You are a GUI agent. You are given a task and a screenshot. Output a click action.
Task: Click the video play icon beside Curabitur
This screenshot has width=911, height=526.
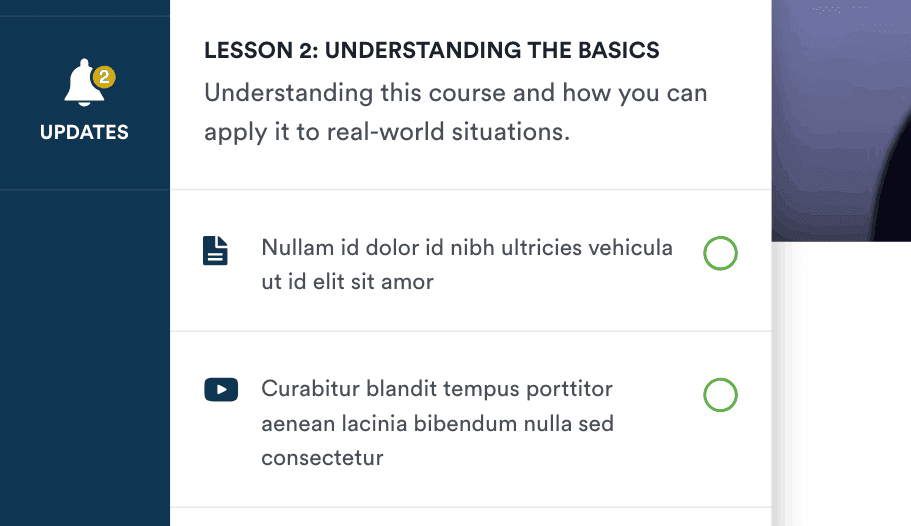click(x=220, y=389)
